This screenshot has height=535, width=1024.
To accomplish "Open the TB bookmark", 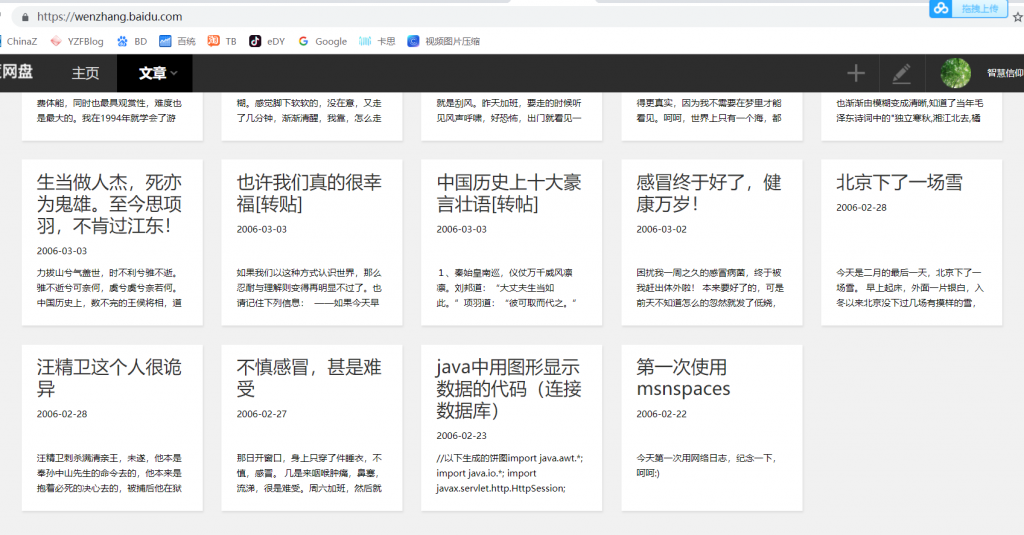I will click(222, 41).
